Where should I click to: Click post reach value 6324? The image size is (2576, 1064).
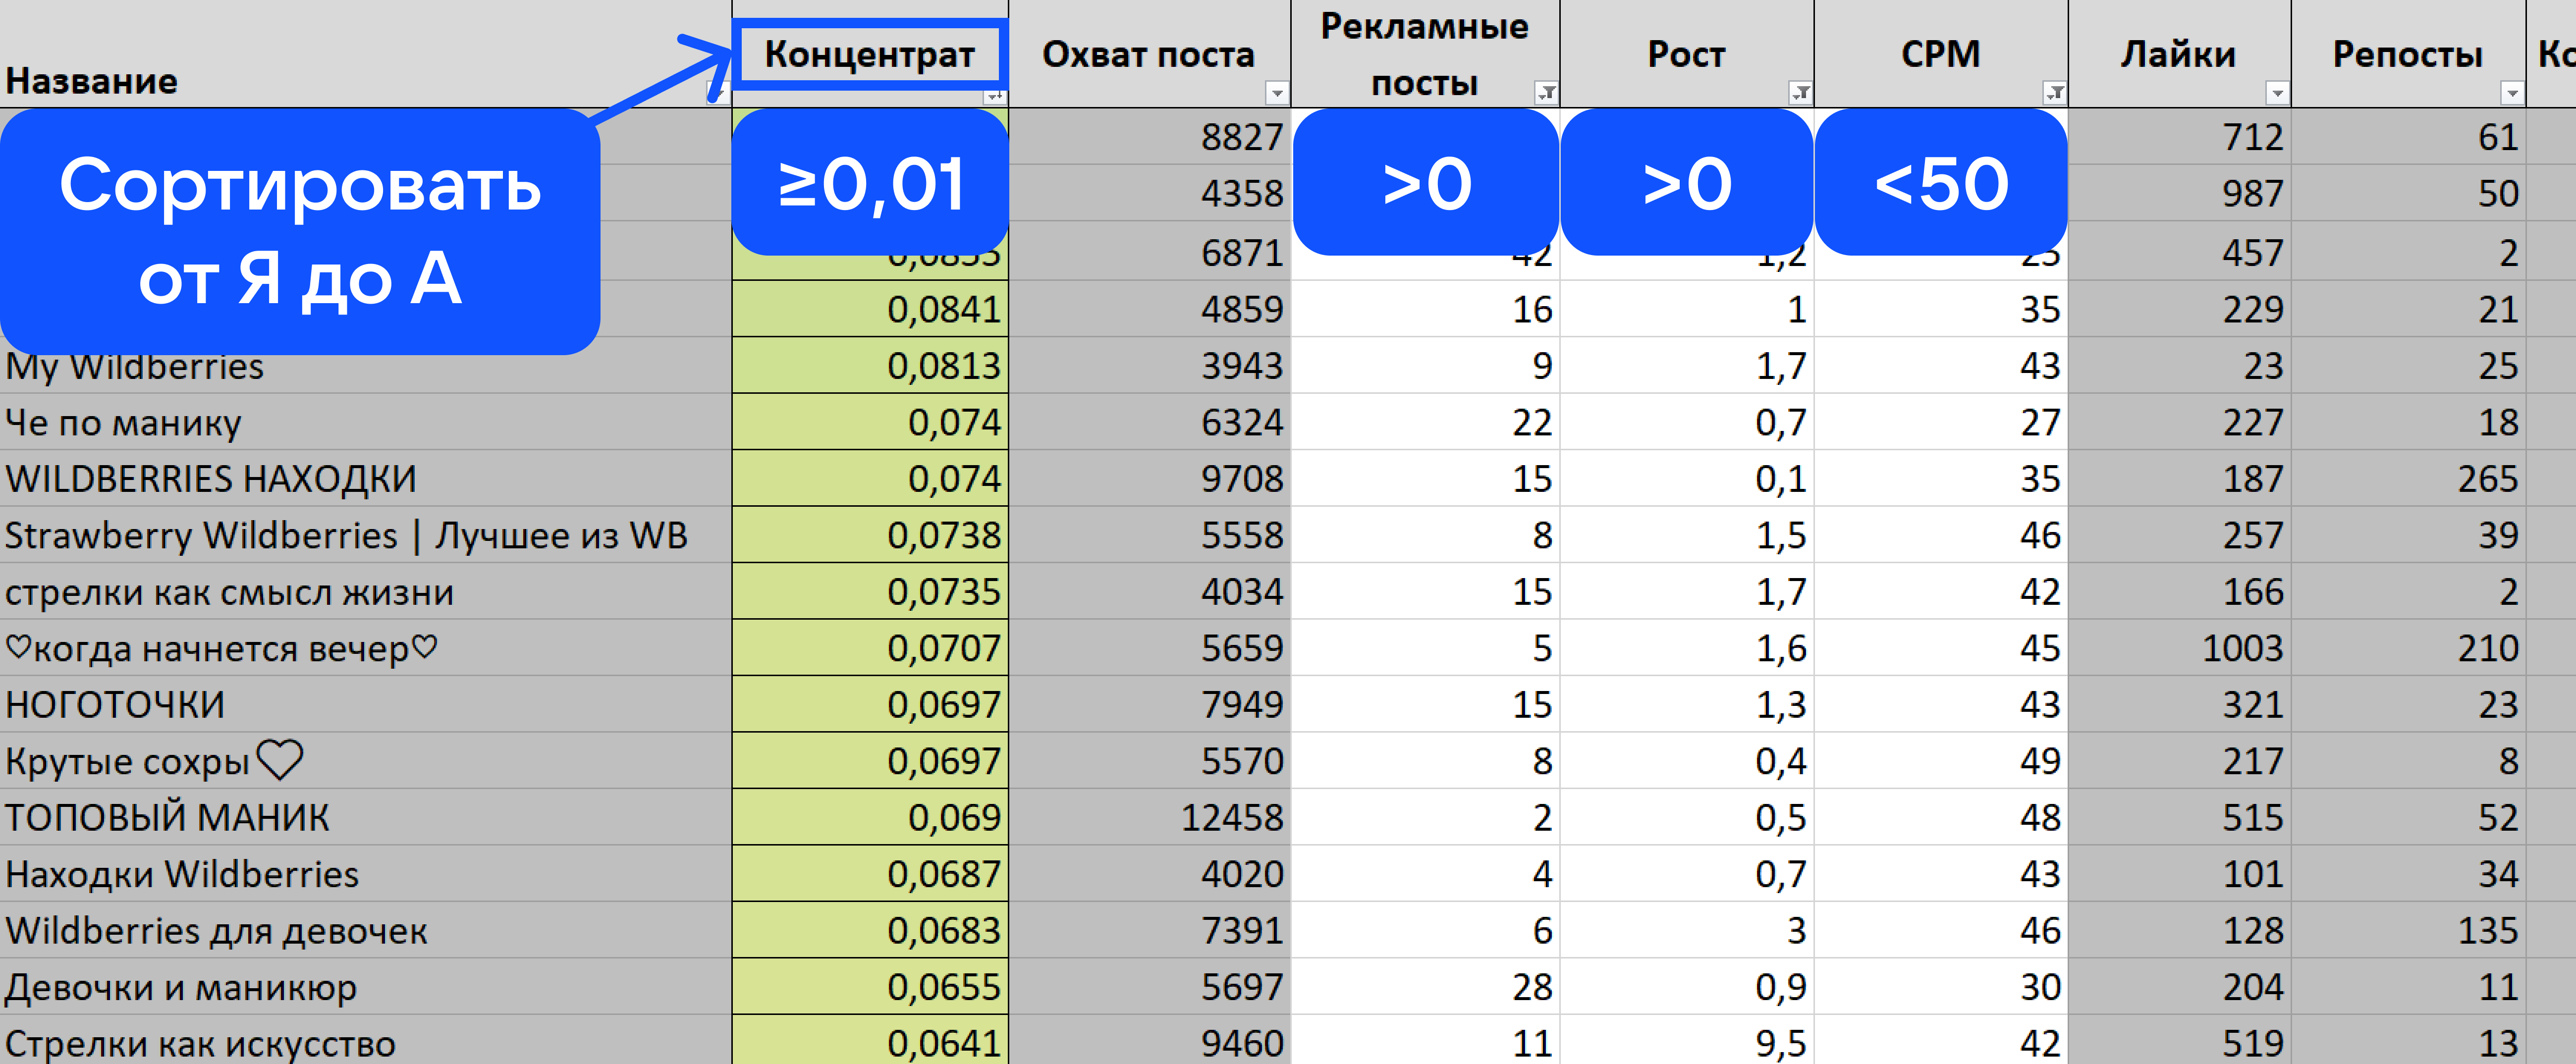point(1150,422)
